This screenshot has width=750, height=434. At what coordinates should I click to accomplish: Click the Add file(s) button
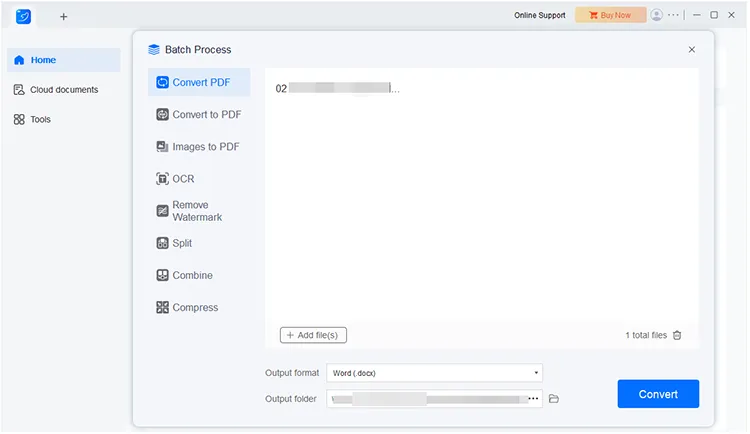(x=313, y=335)
